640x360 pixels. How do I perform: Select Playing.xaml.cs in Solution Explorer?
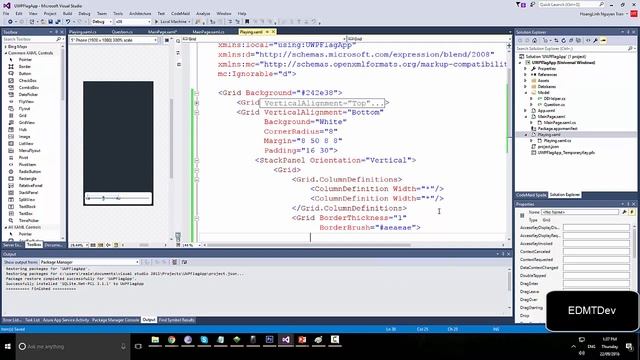(x=557, y=140)
